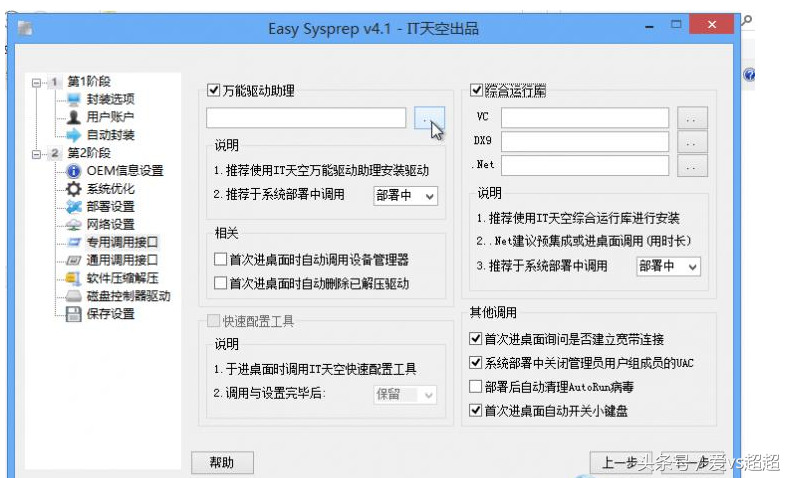Select 网络设置 in the tree
This screenshot has width=791, height=478.
coord(110,224)
